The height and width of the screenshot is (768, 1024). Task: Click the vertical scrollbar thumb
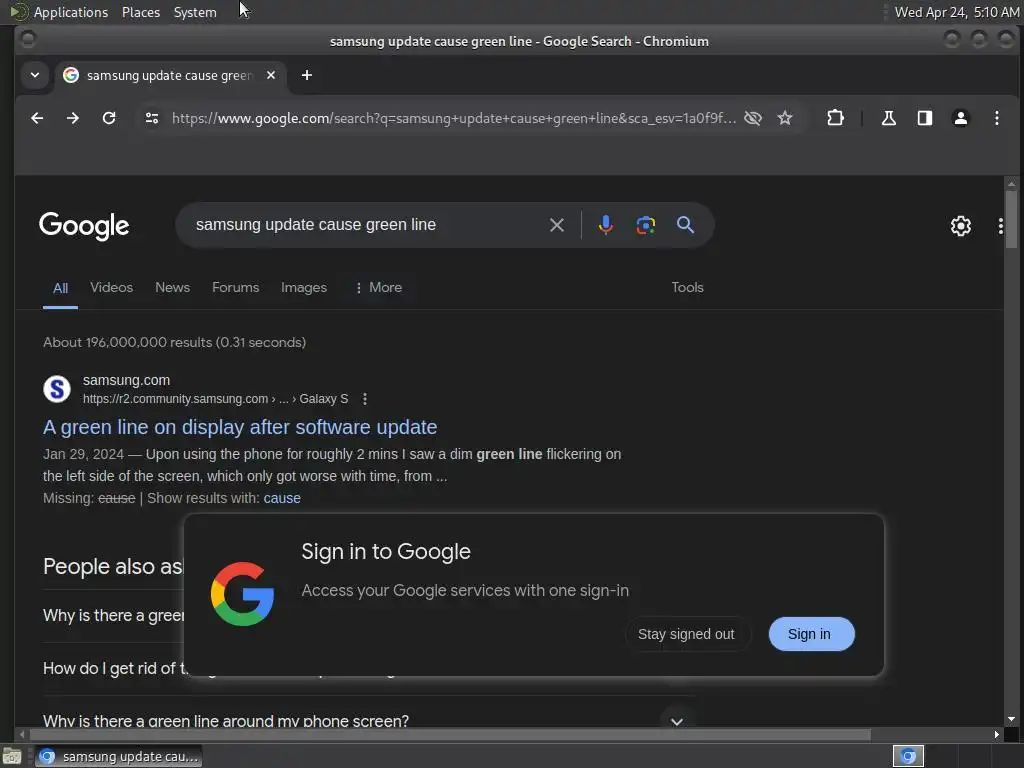point(1011,219)
